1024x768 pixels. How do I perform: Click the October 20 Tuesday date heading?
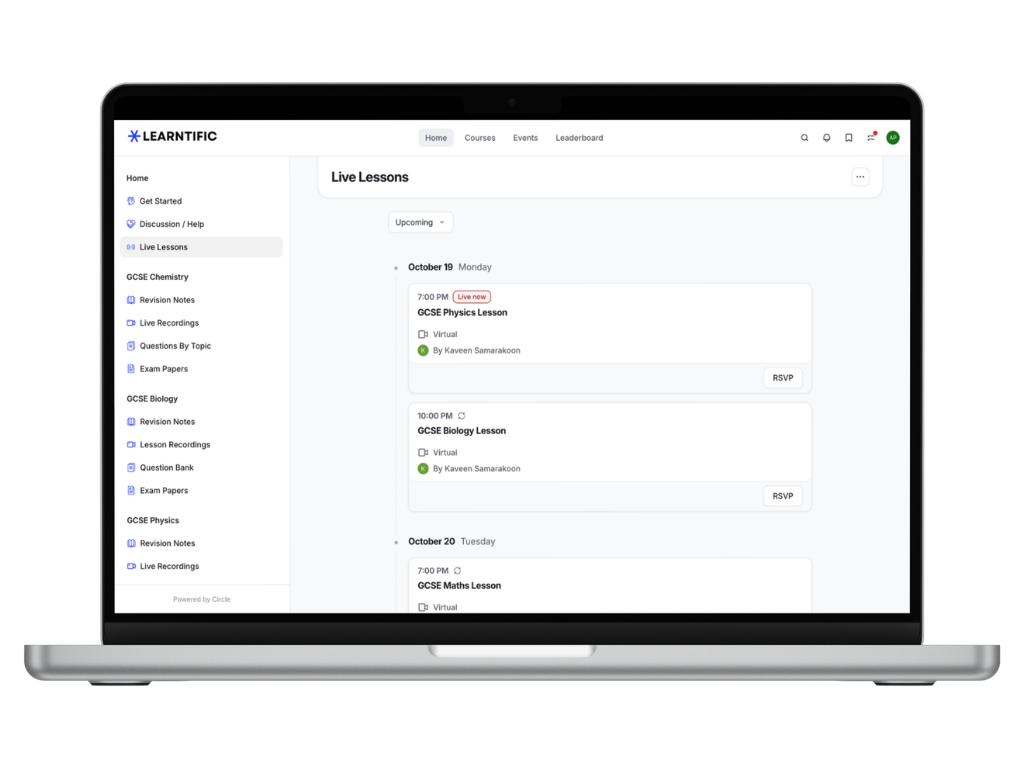pyautogui.click(x=452, y=541)
